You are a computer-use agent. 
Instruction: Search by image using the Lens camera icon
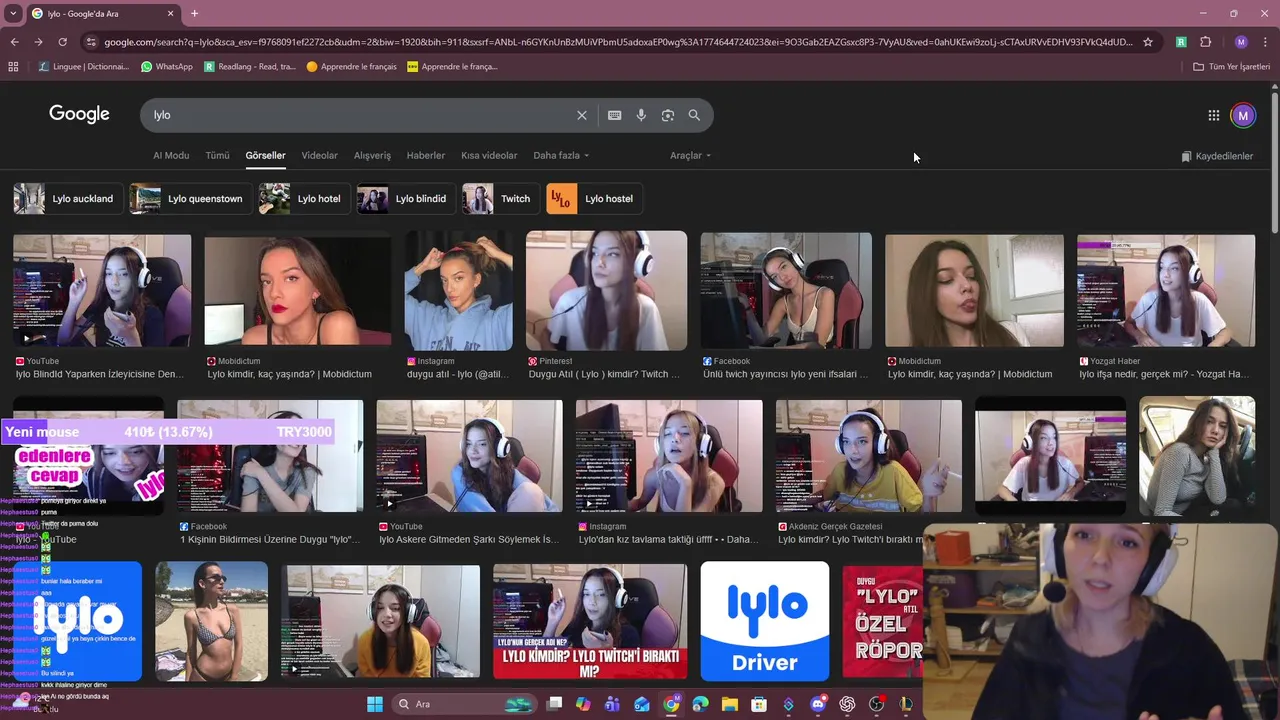click(x=668, y=115)
